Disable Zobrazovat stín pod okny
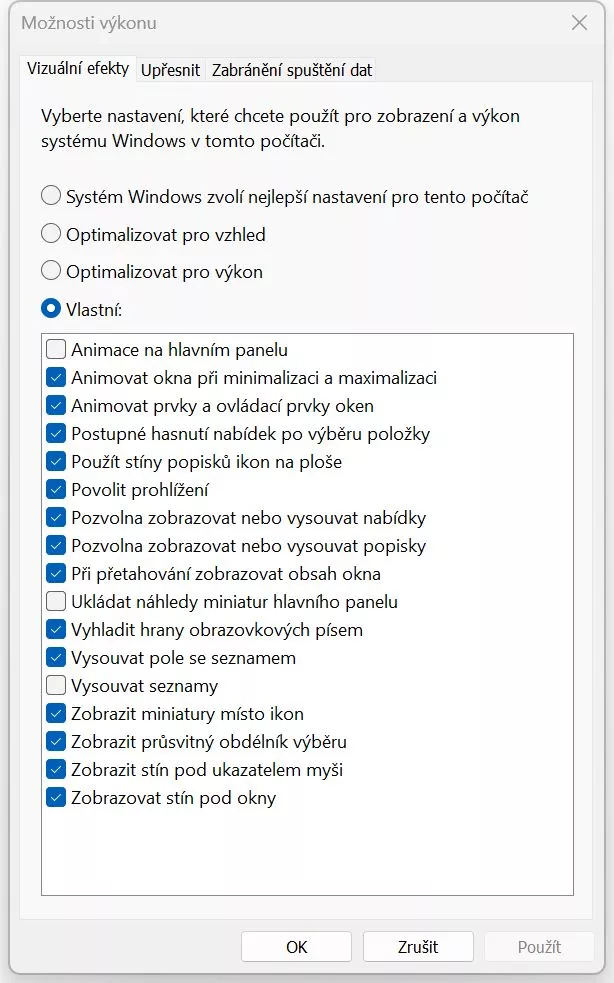The width and height of the screenshot is (614, 983). [x=56, y=798]
